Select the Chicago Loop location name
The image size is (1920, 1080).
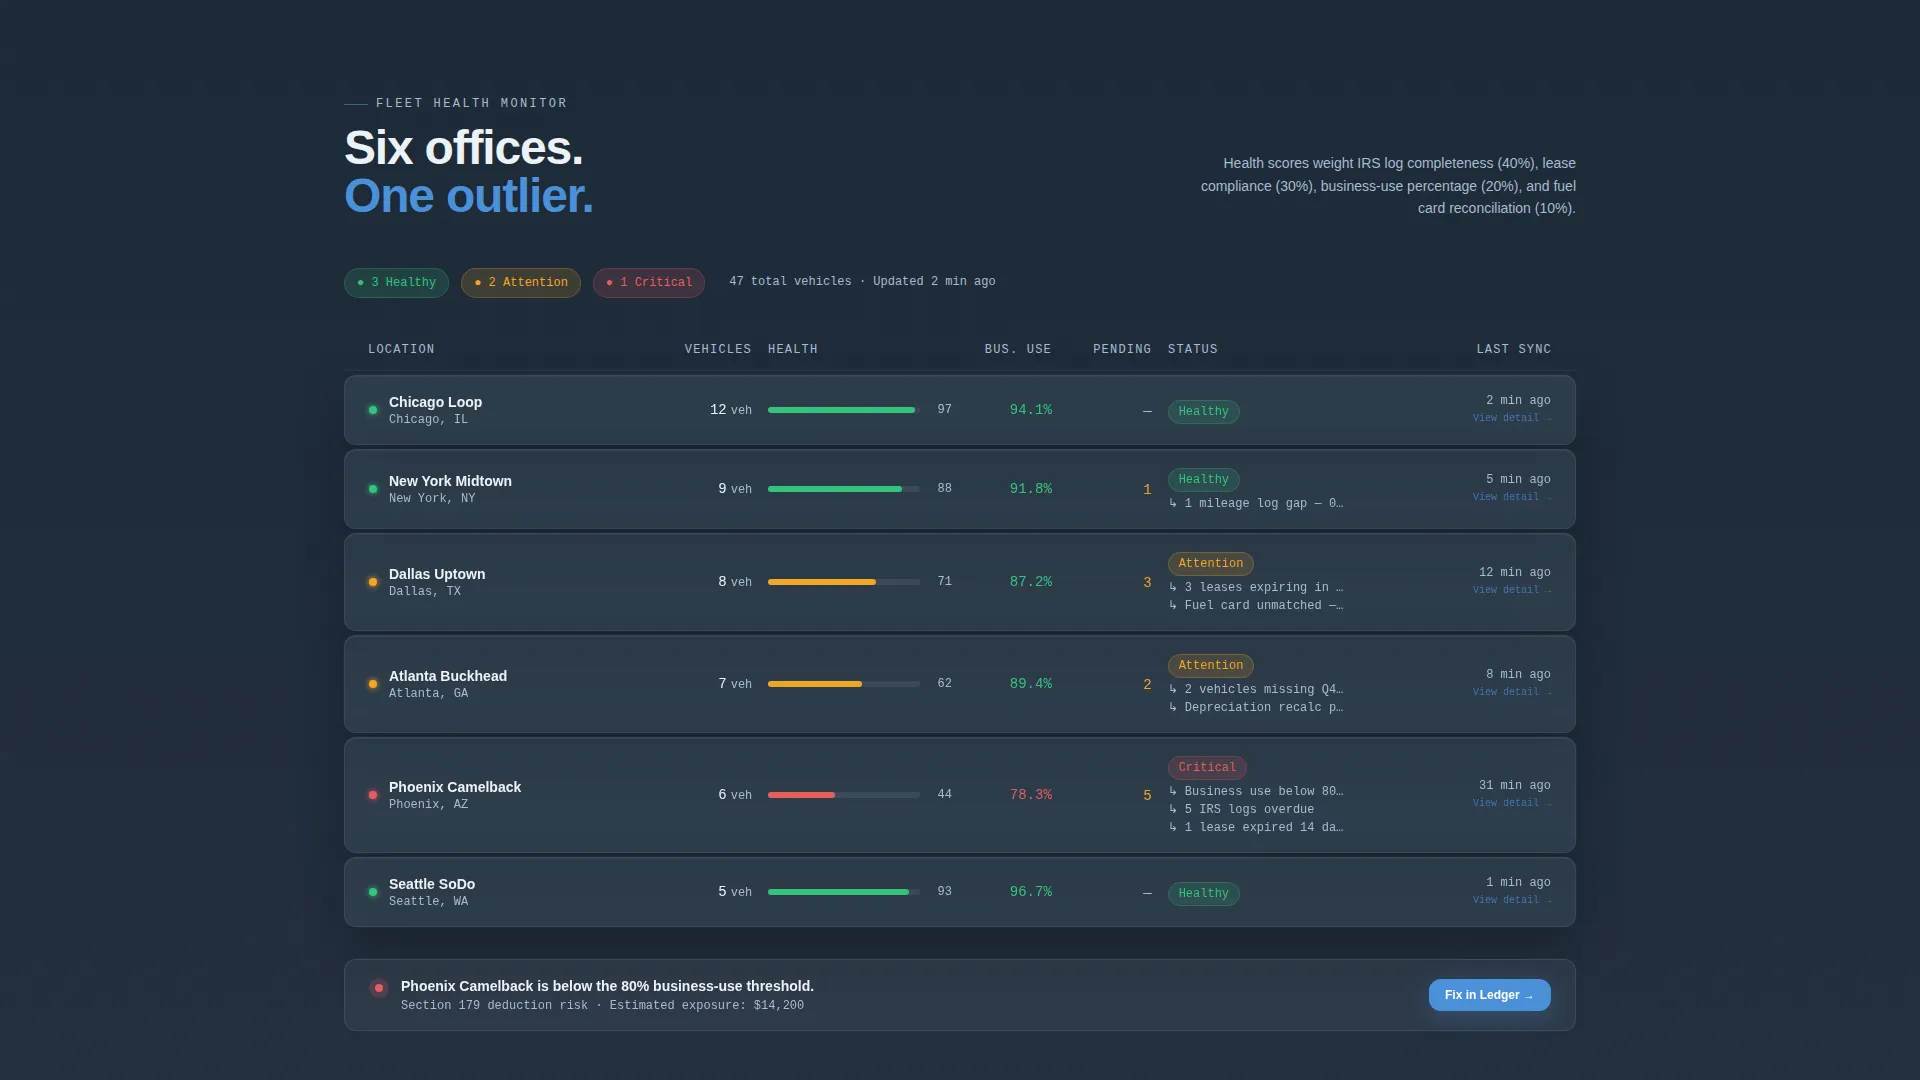[435, 402]
